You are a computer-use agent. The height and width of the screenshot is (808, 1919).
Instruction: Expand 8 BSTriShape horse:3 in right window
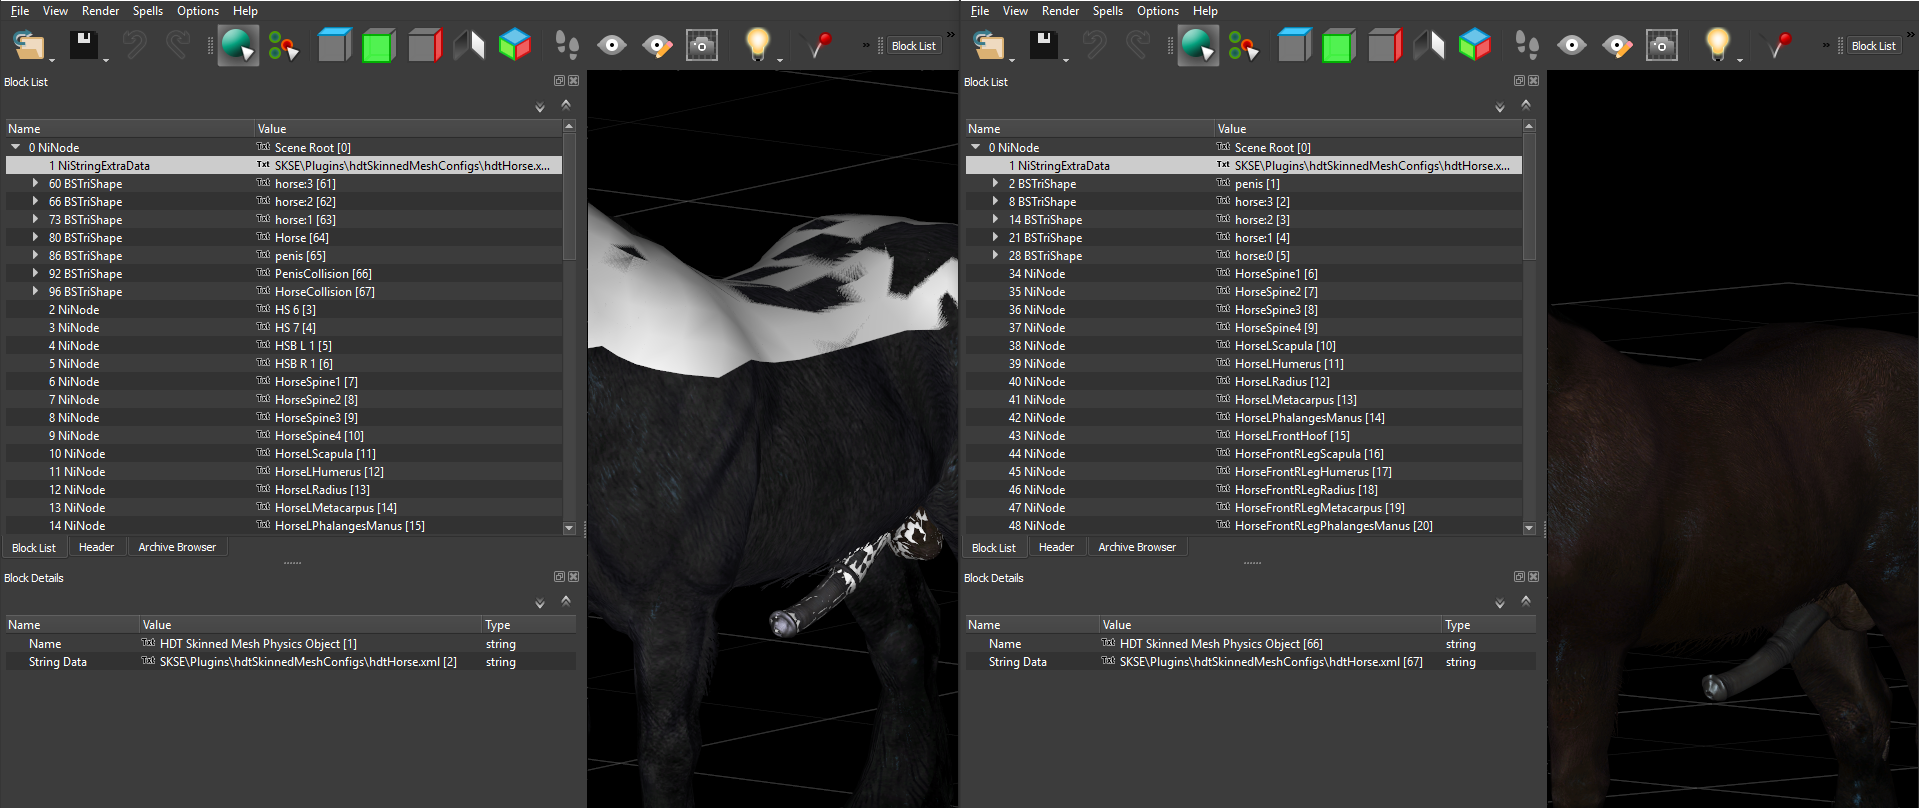[x=995, y=201]
